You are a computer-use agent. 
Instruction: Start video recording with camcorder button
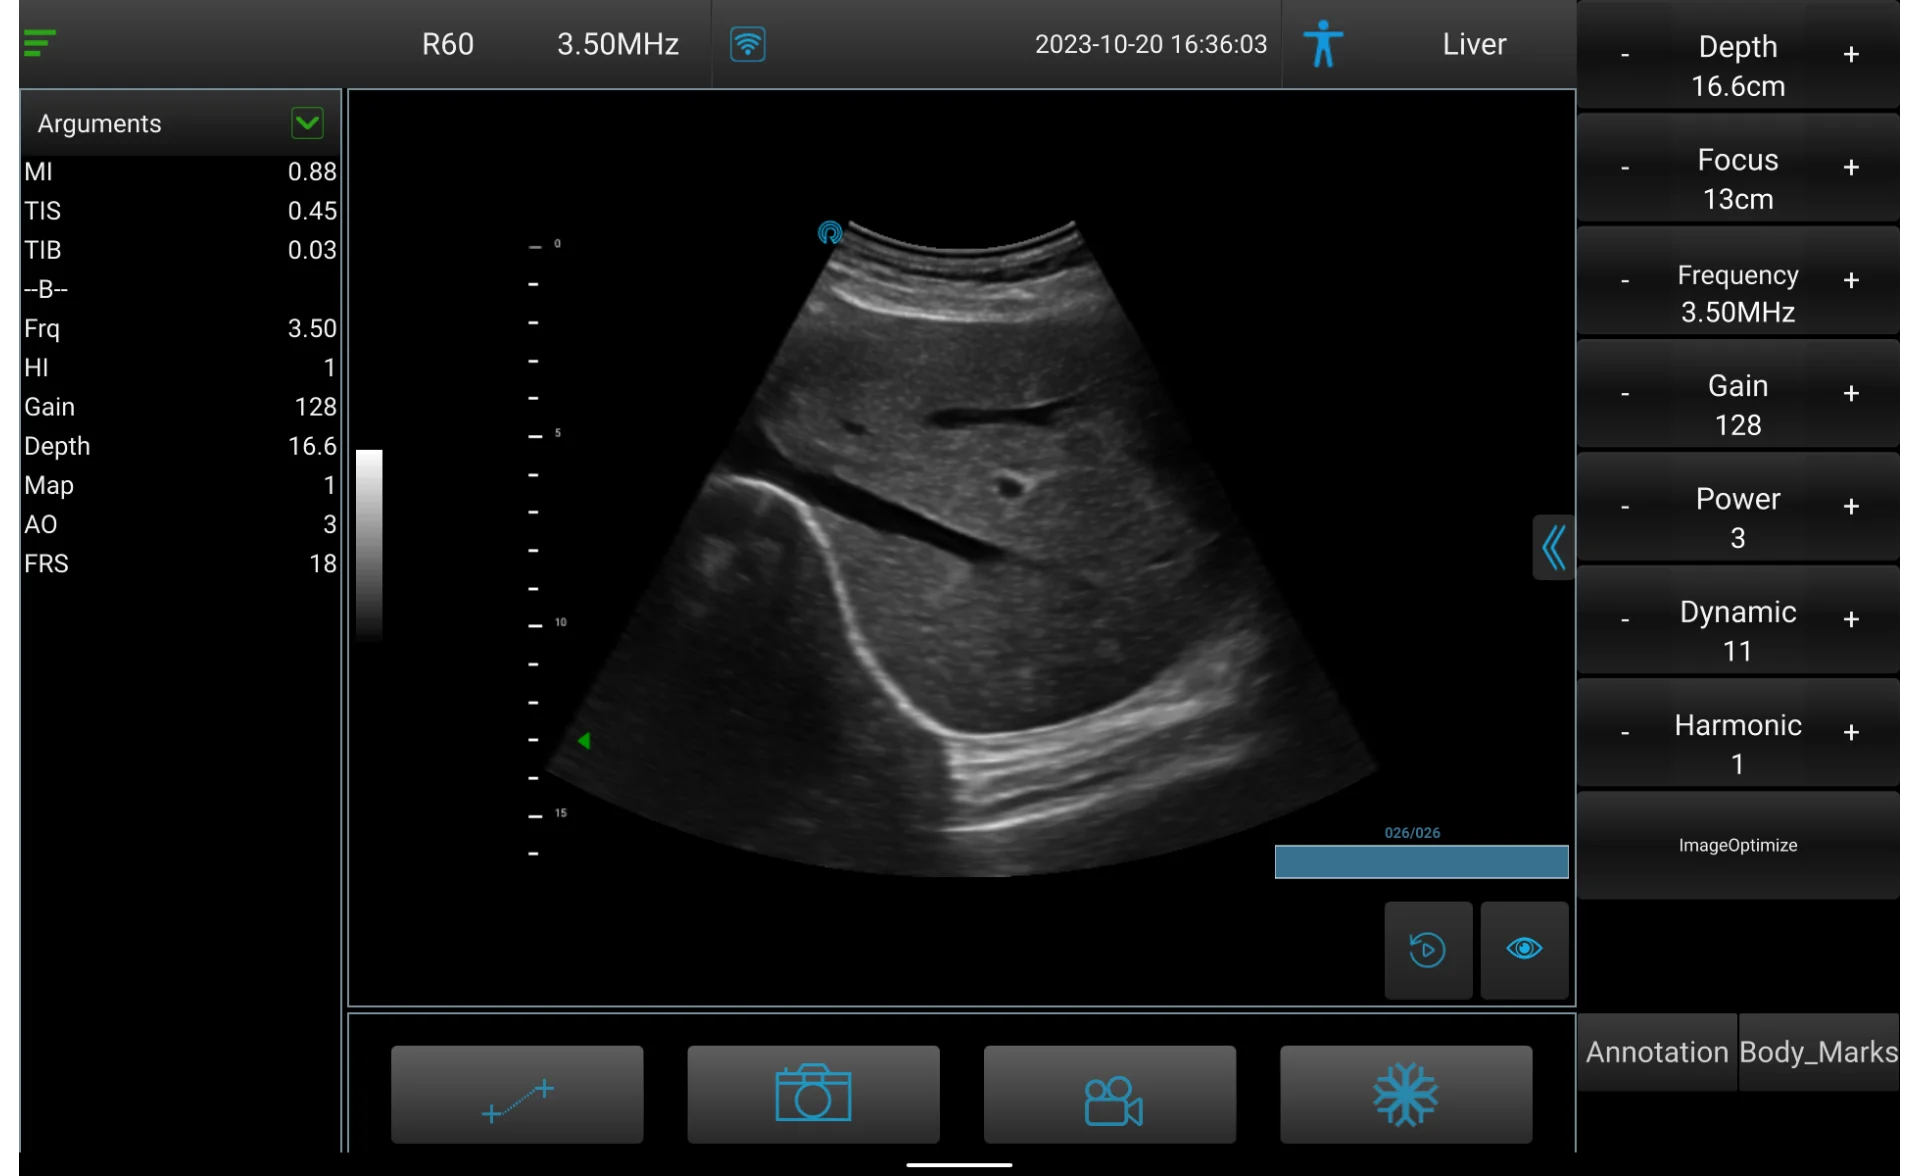(x=1110, y=1095)
